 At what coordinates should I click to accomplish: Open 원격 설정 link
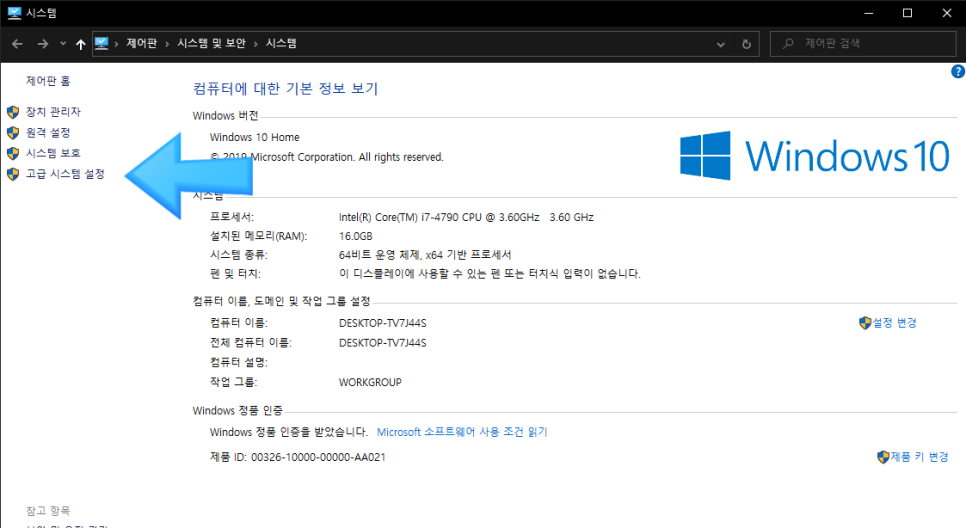coord(48,132)
